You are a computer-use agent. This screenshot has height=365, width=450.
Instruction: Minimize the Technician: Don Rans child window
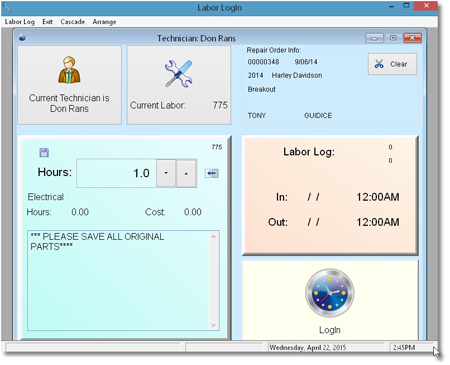(374, 38)
